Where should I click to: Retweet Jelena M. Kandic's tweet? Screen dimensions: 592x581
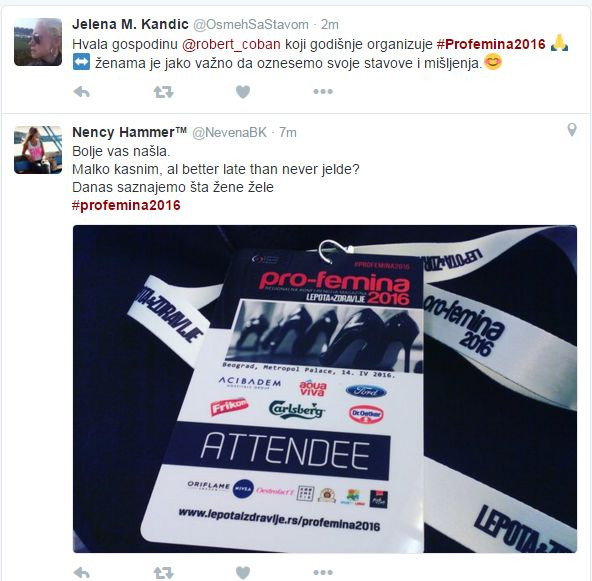163,92
